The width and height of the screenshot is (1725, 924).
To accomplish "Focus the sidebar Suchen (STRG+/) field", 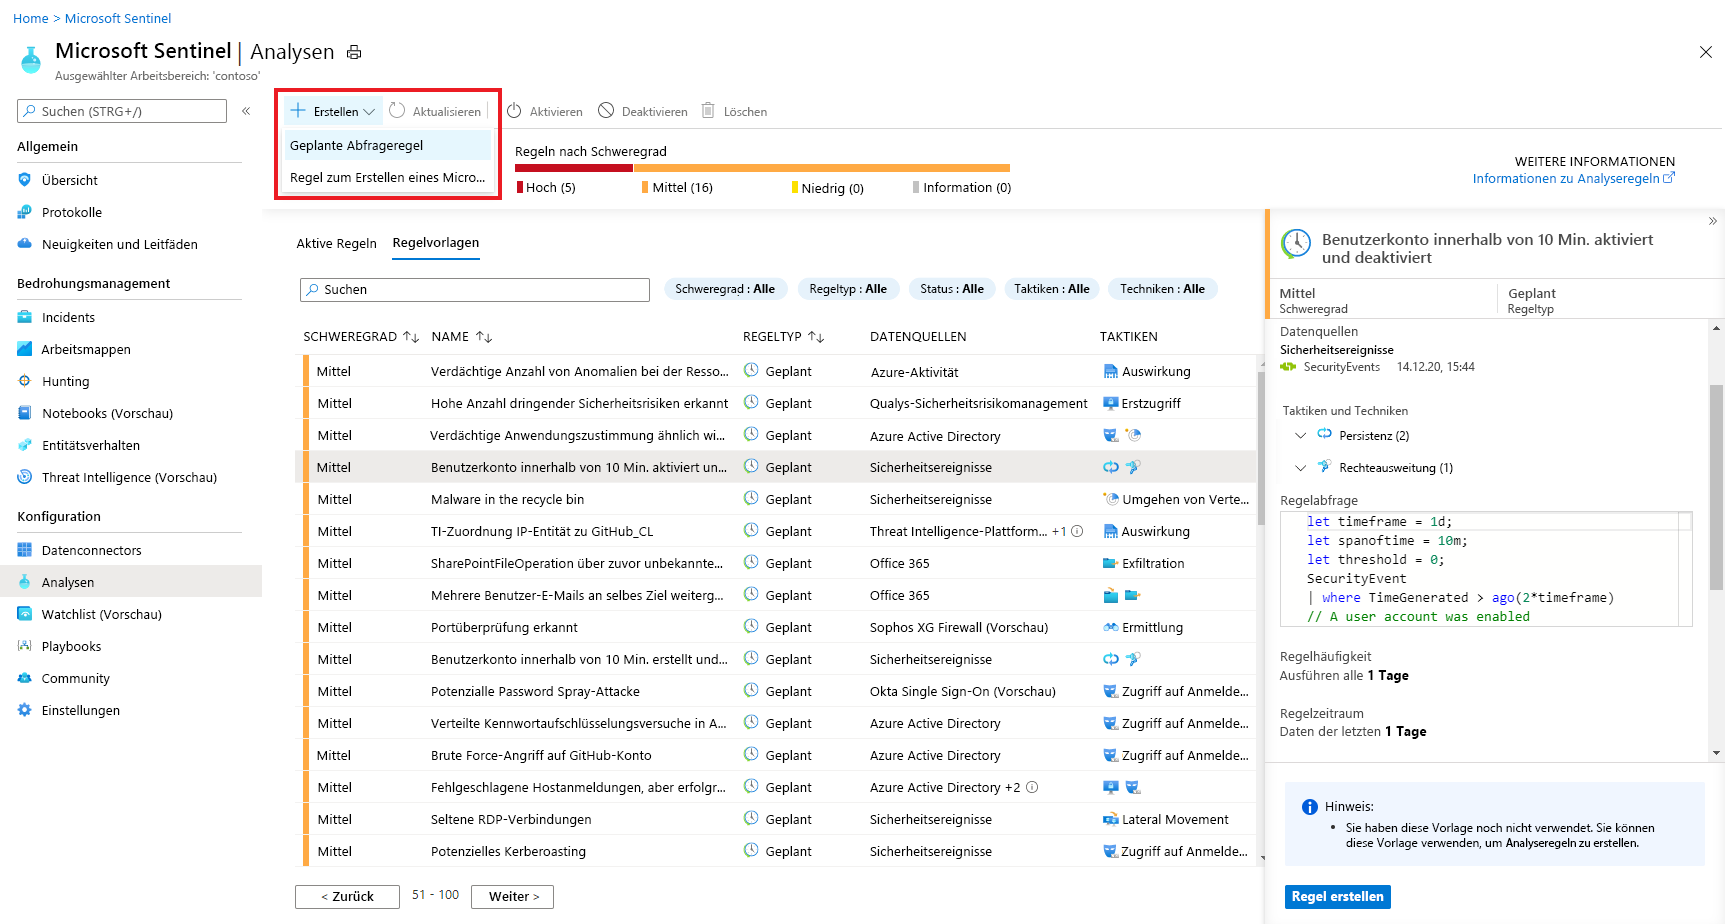I will [122, 111].
